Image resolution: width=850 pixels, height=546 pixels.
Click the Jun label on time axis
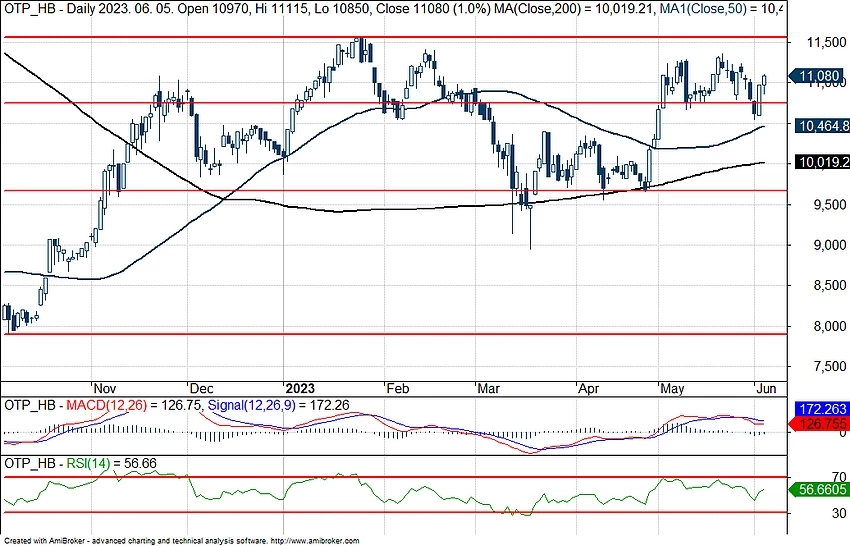pos(767,389)
